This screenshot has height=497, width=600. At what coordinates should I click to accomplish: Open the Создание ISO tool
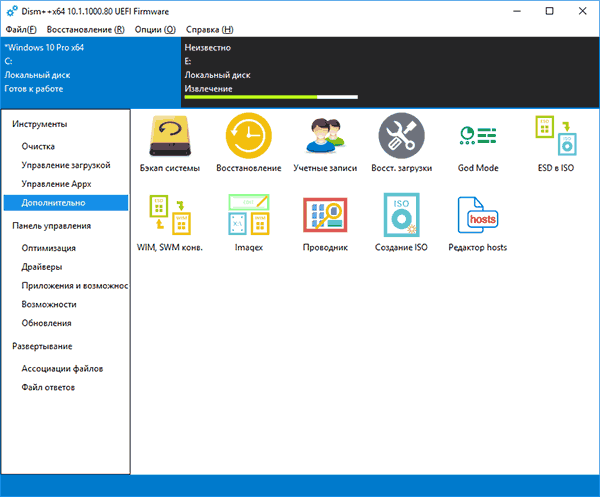(x=401, y=223)
